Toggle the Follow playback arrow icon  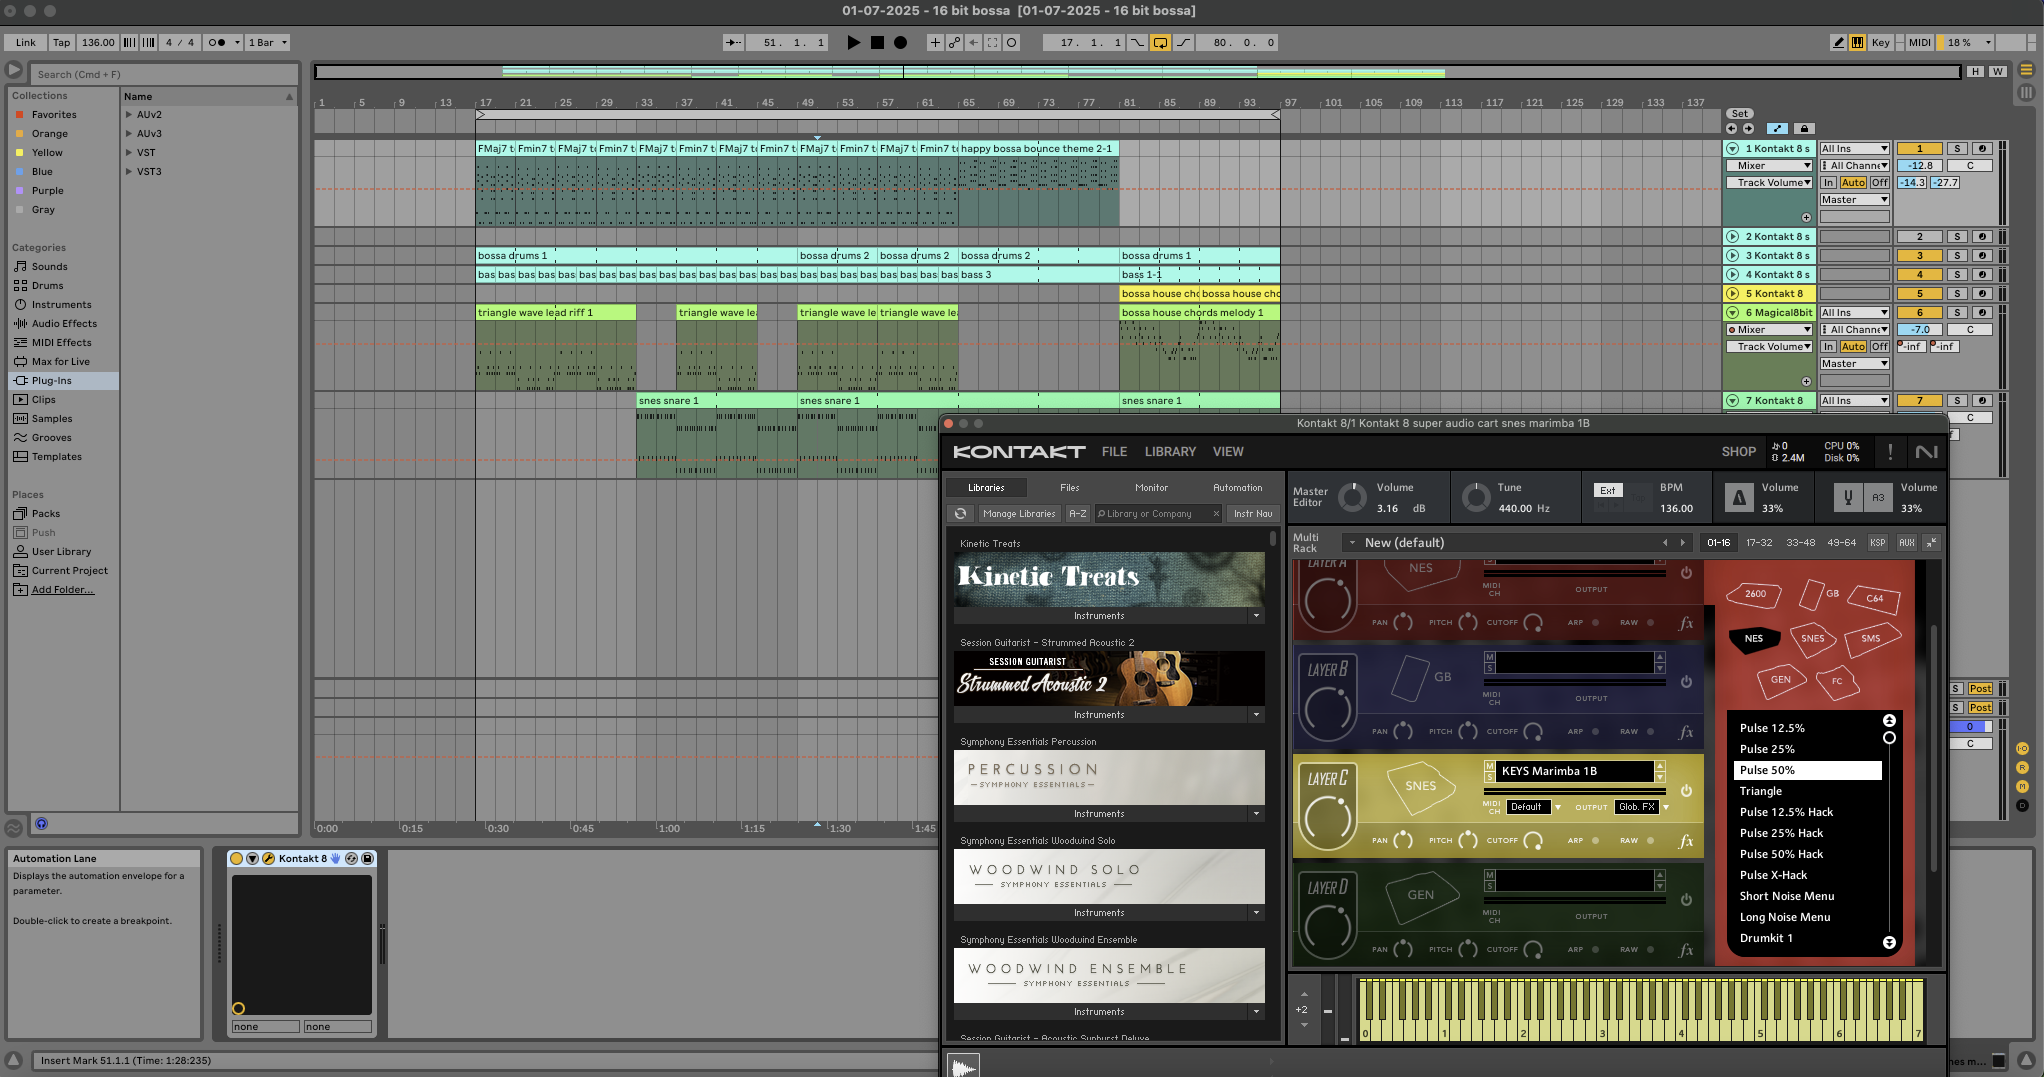[x=734, y=43]
